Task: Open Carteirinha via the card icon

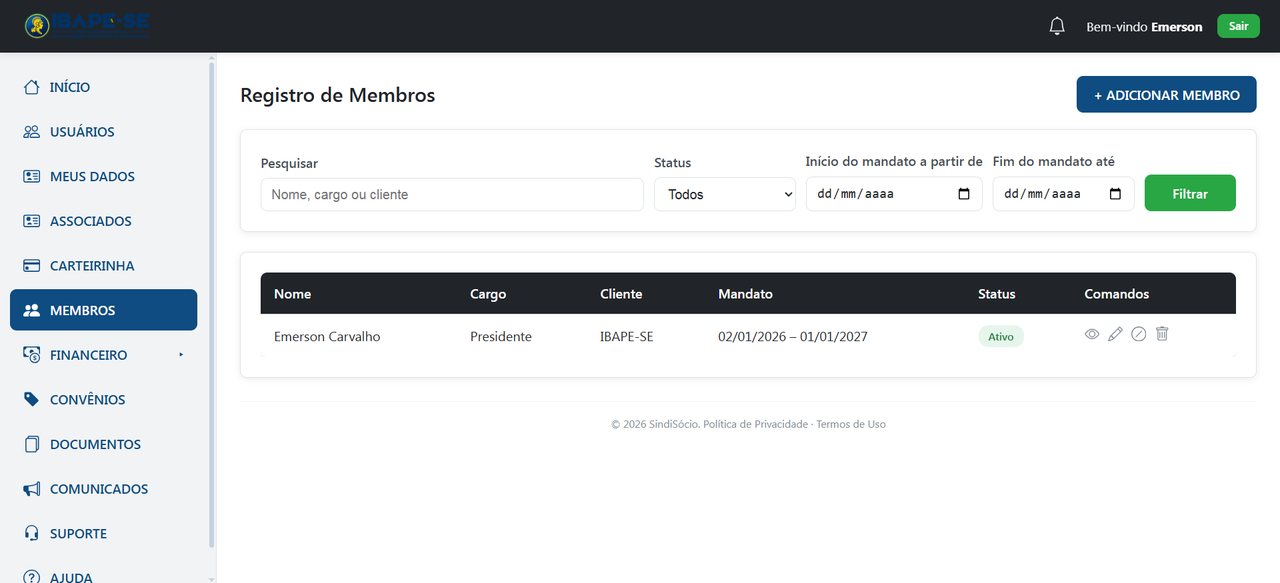Action: coord(32,266)
